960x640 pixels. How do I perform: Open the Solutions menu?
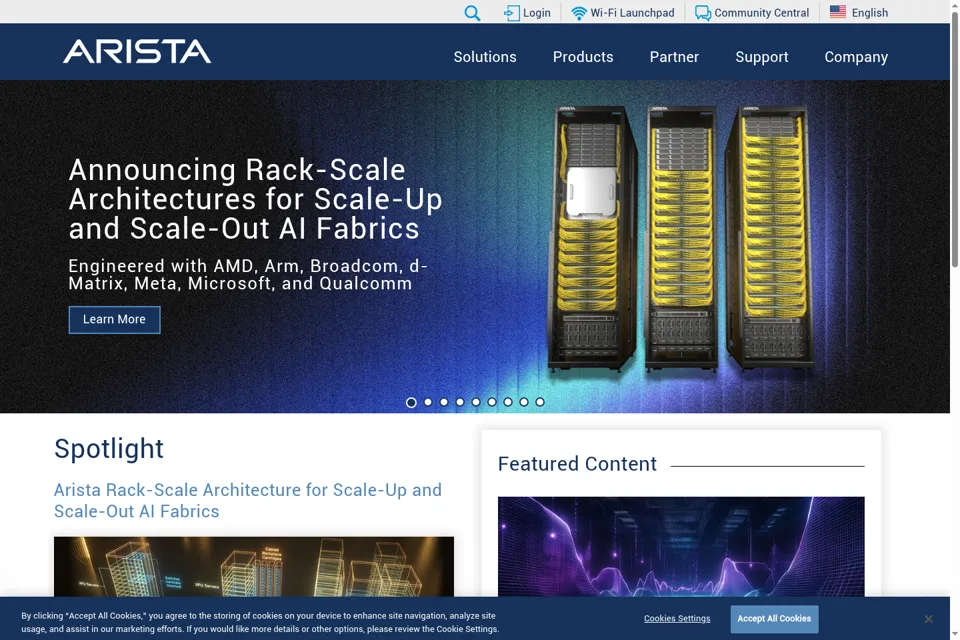485,57
